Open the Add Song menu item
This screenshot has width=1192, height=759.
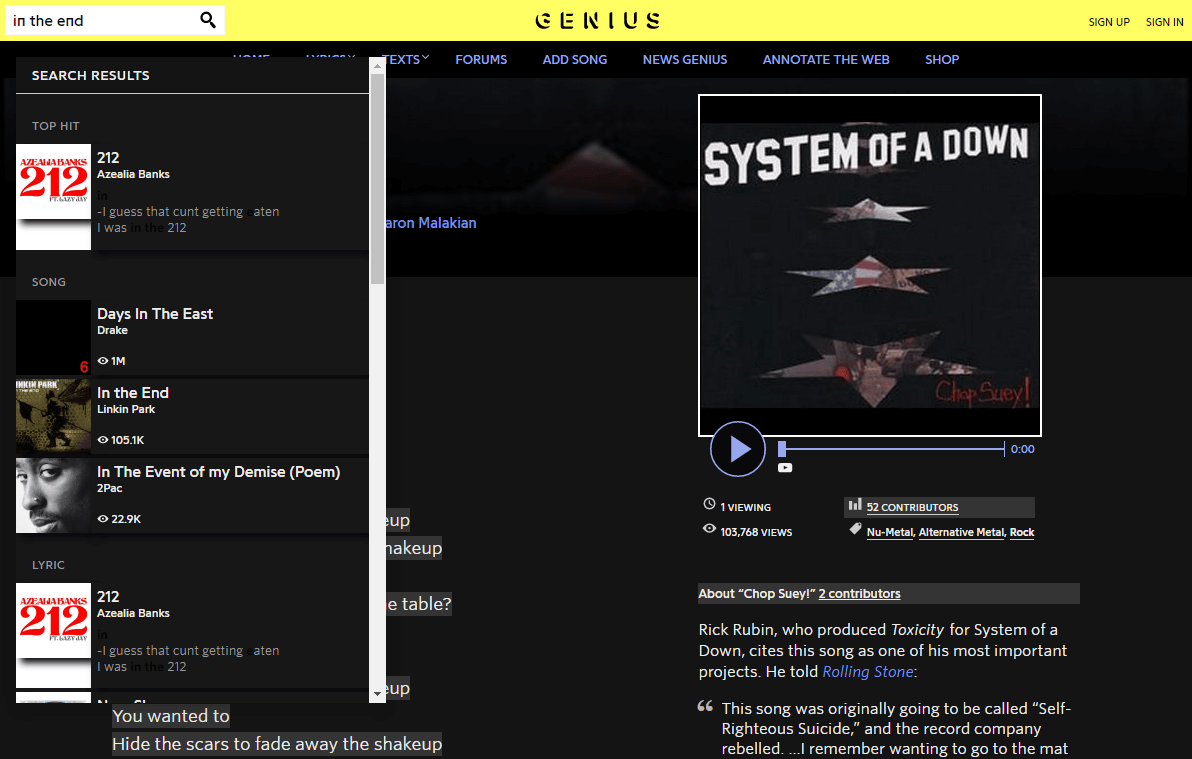[x=575, y=59]
